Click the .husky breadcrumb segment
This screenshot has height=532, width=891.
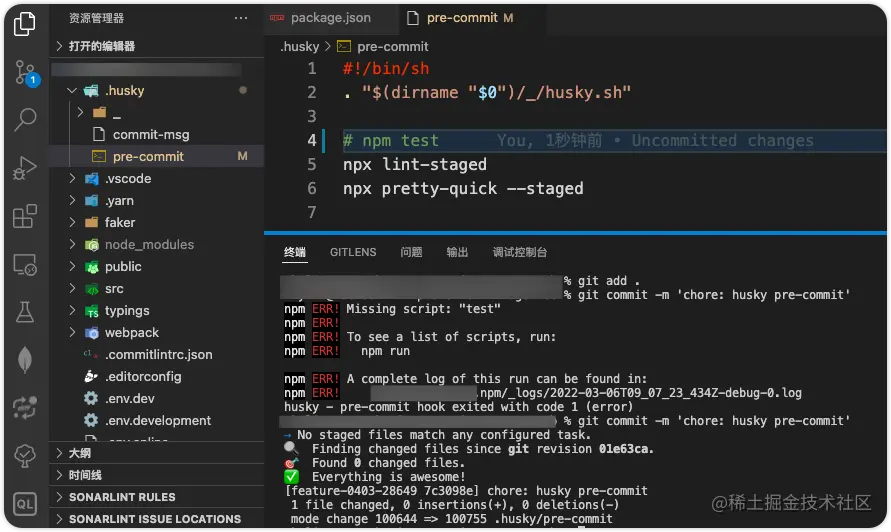coord(299,47)
